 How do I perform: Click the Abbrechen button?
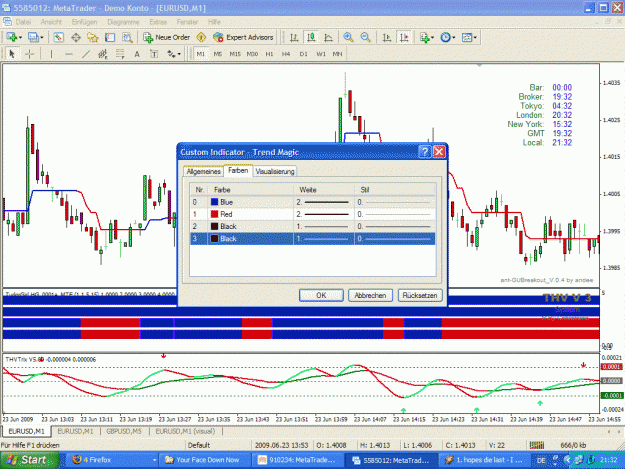click(370, 295)
